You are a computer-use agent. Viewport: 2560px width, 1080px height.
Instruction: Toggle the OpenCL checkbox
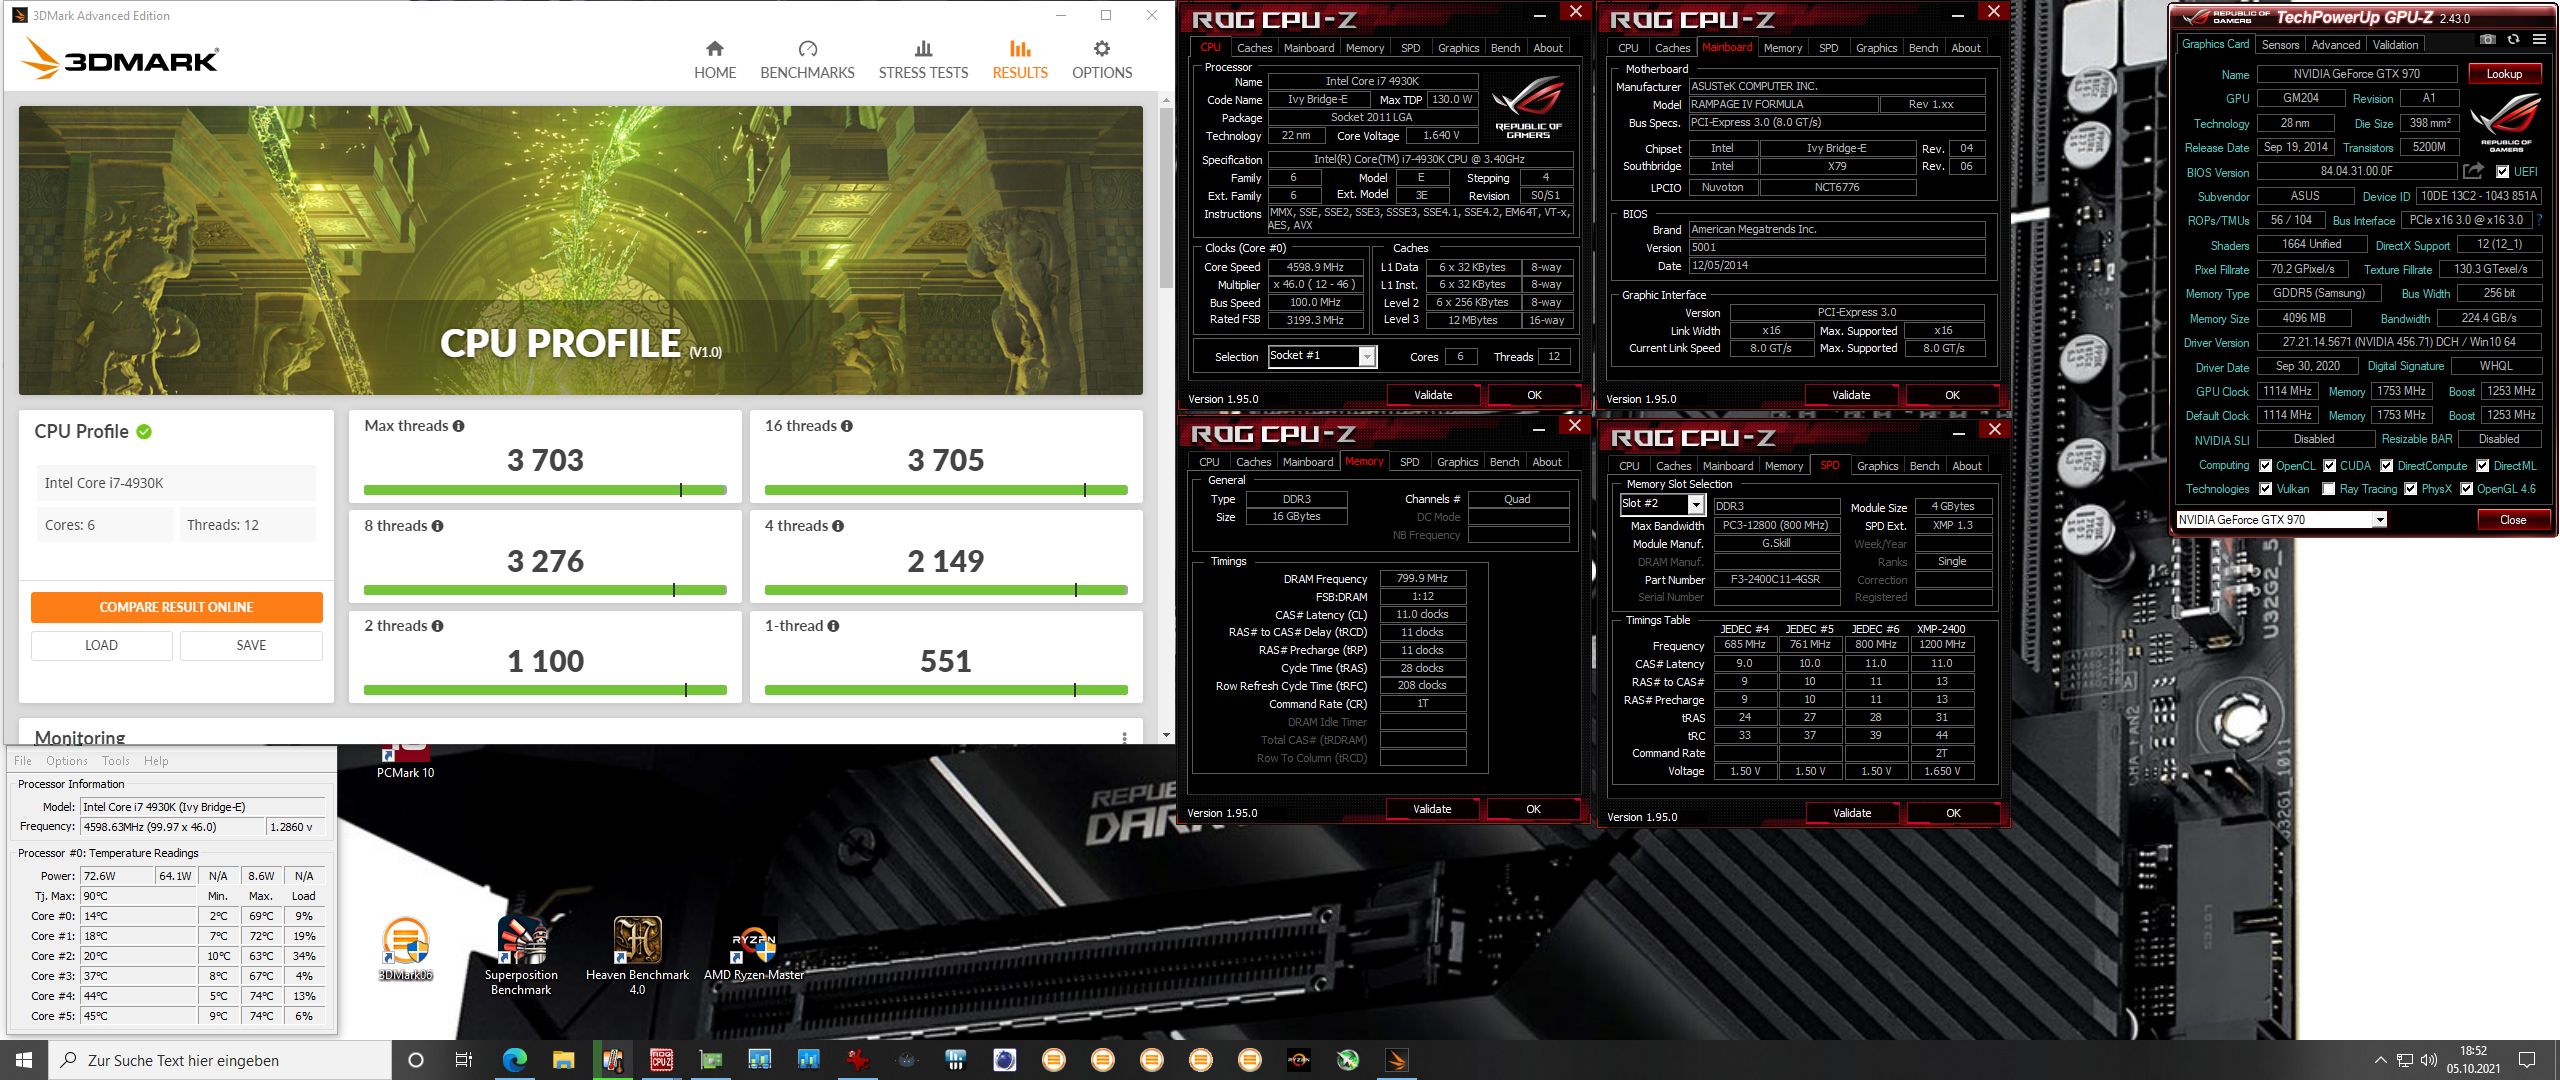pyautogui.click(x=2265, y=466)
